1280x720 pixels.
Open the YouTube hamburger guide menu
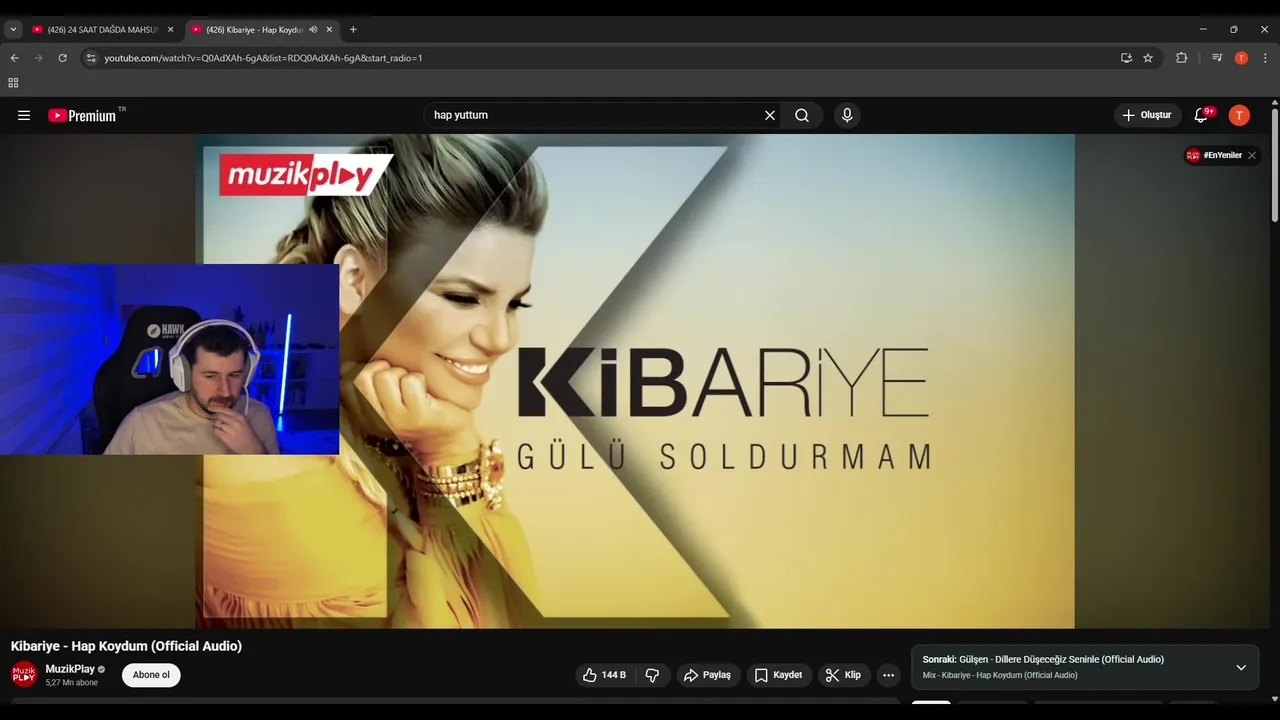coord(24,115)
